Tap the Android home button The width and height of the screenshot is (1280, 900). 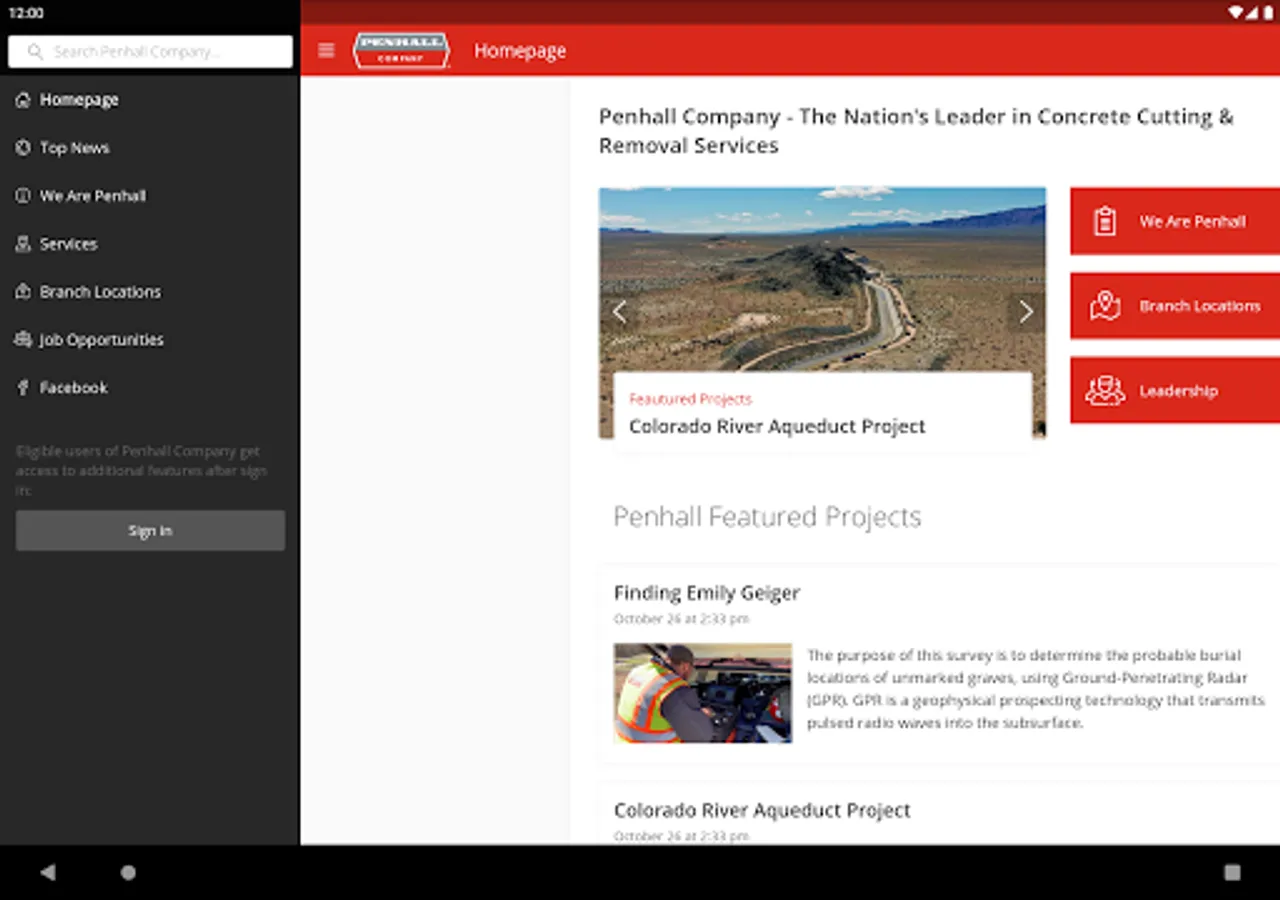pyautogui.click(x=128, y=872)
